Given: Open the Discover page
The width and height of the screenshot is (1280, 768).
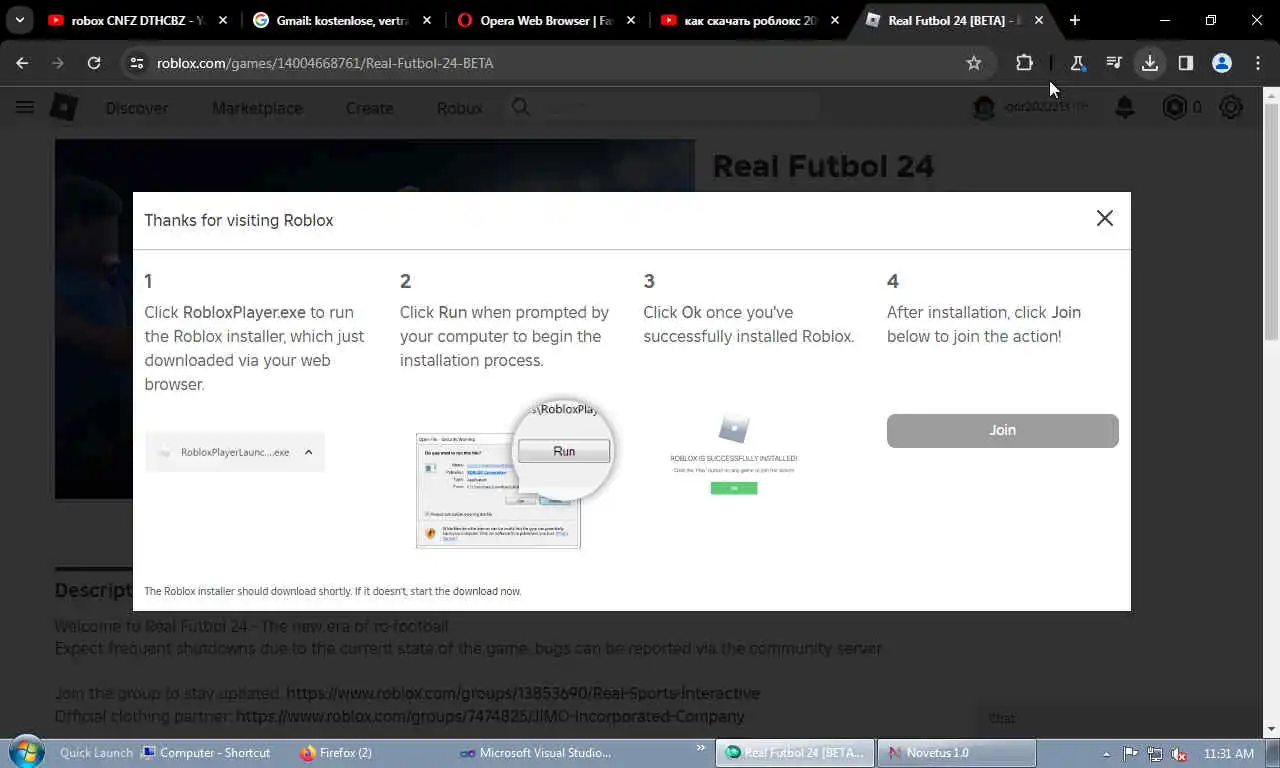Looking at the screenshot, I should pyautogui.click(x=137, y=108).
